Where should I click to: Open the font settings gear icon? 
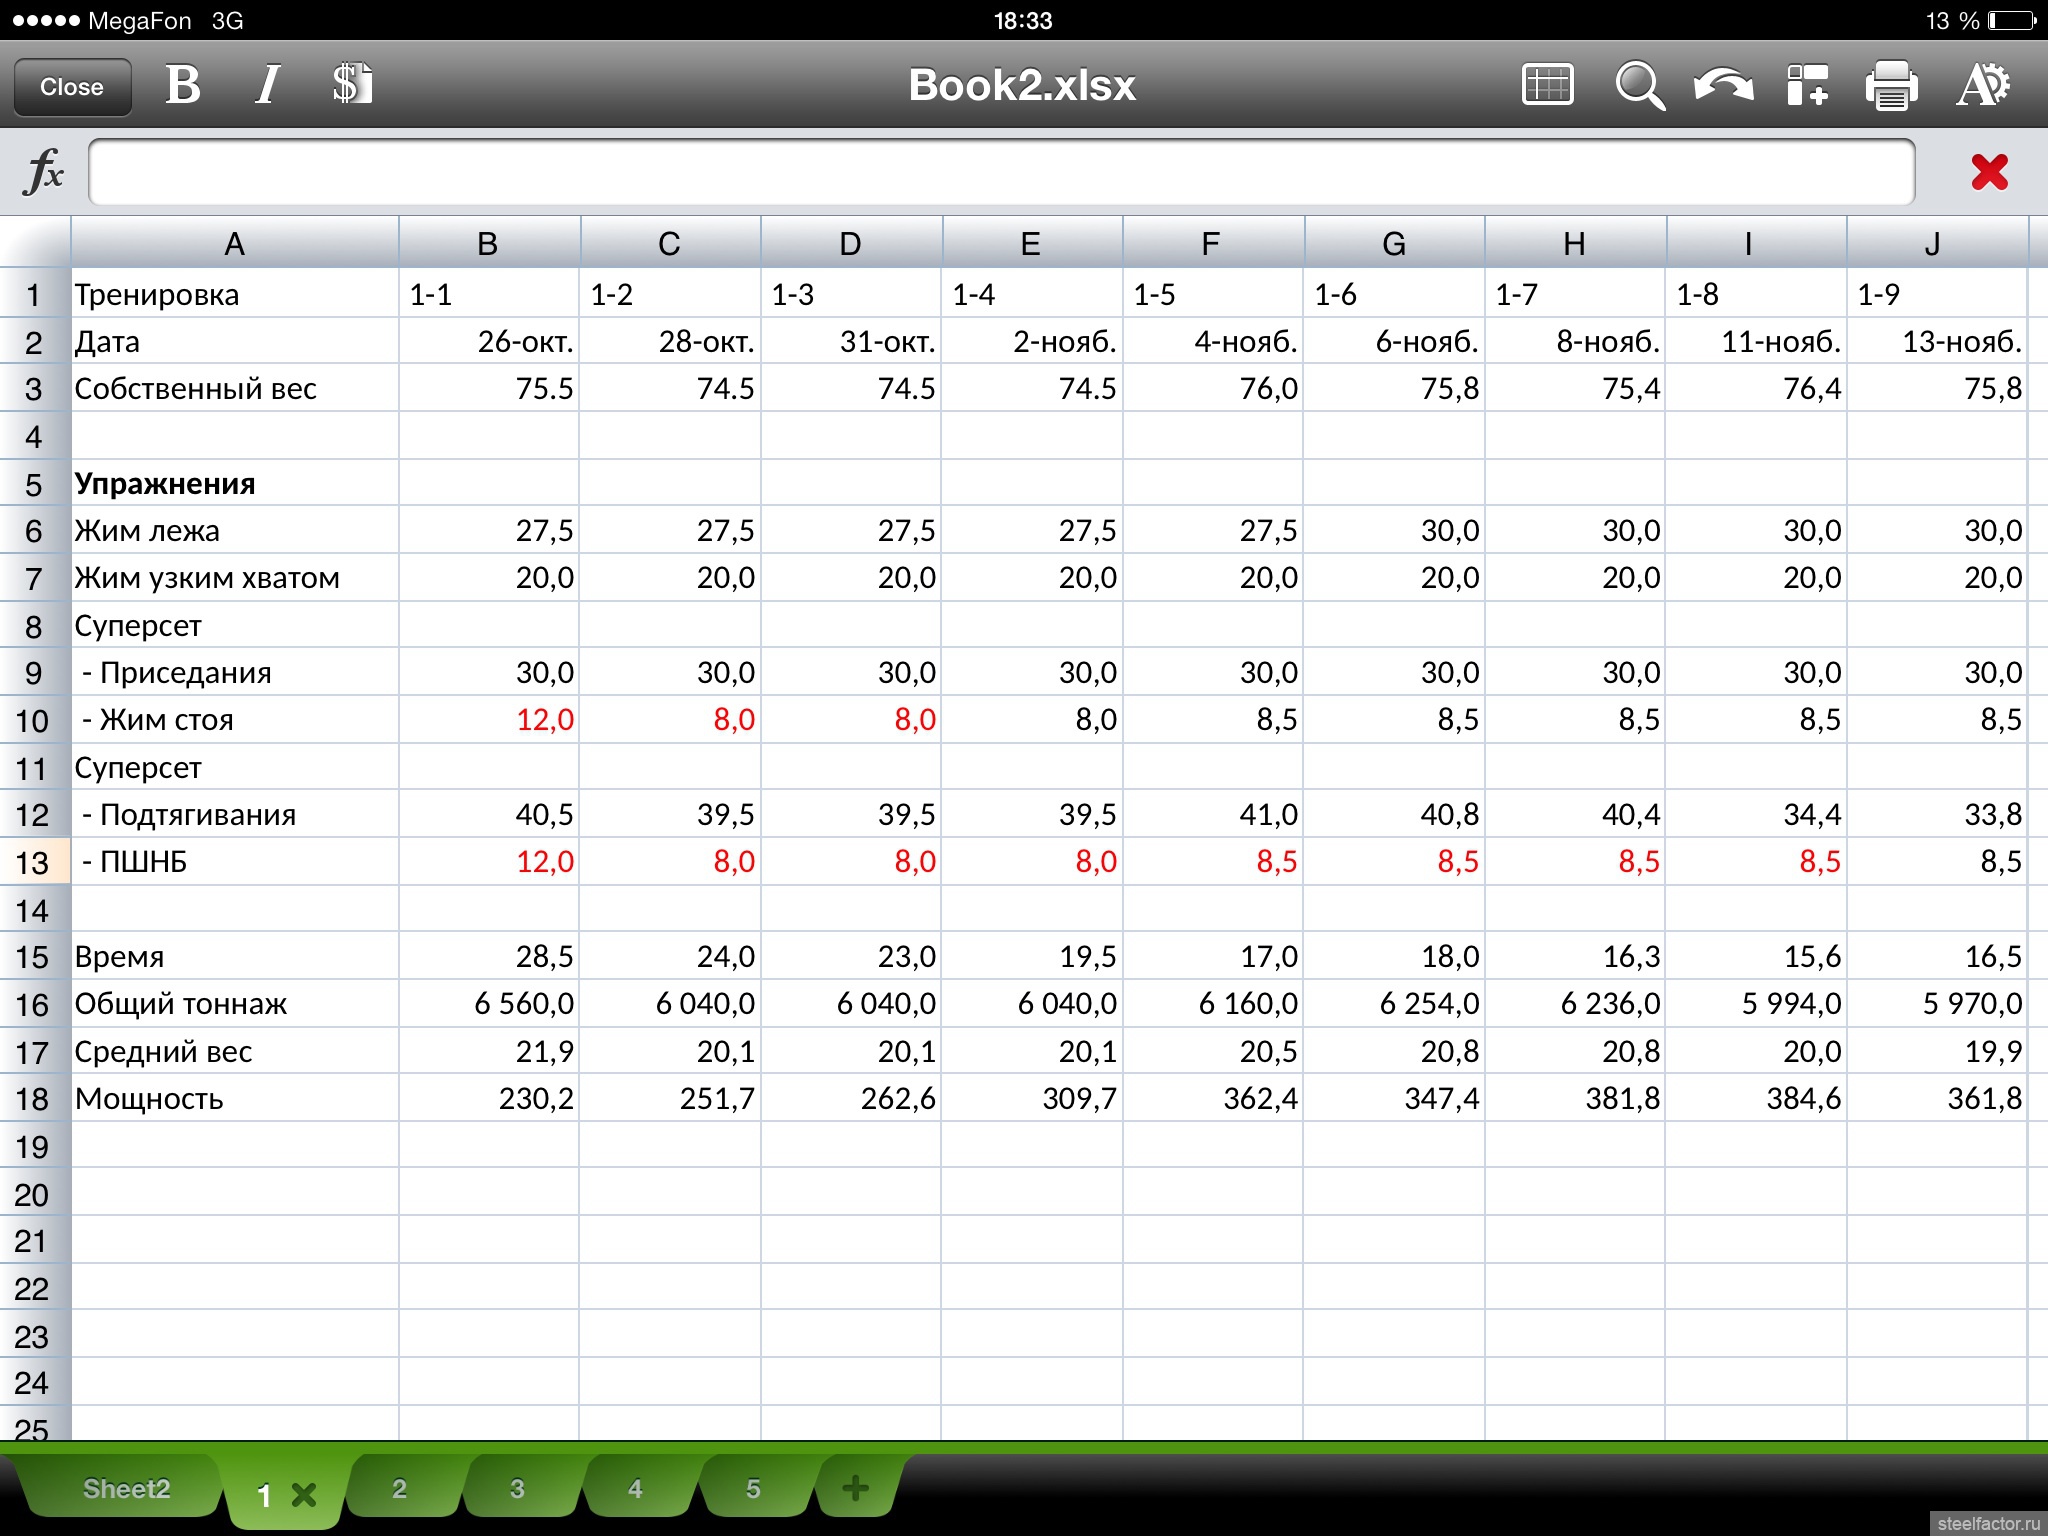click(1982, 85)
